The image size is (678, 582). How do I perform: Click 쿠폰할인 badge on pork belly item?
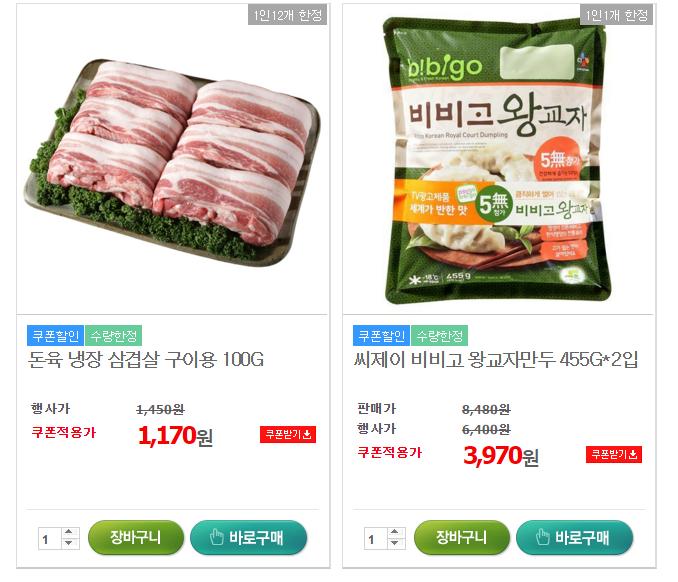[x=55, y=336]
